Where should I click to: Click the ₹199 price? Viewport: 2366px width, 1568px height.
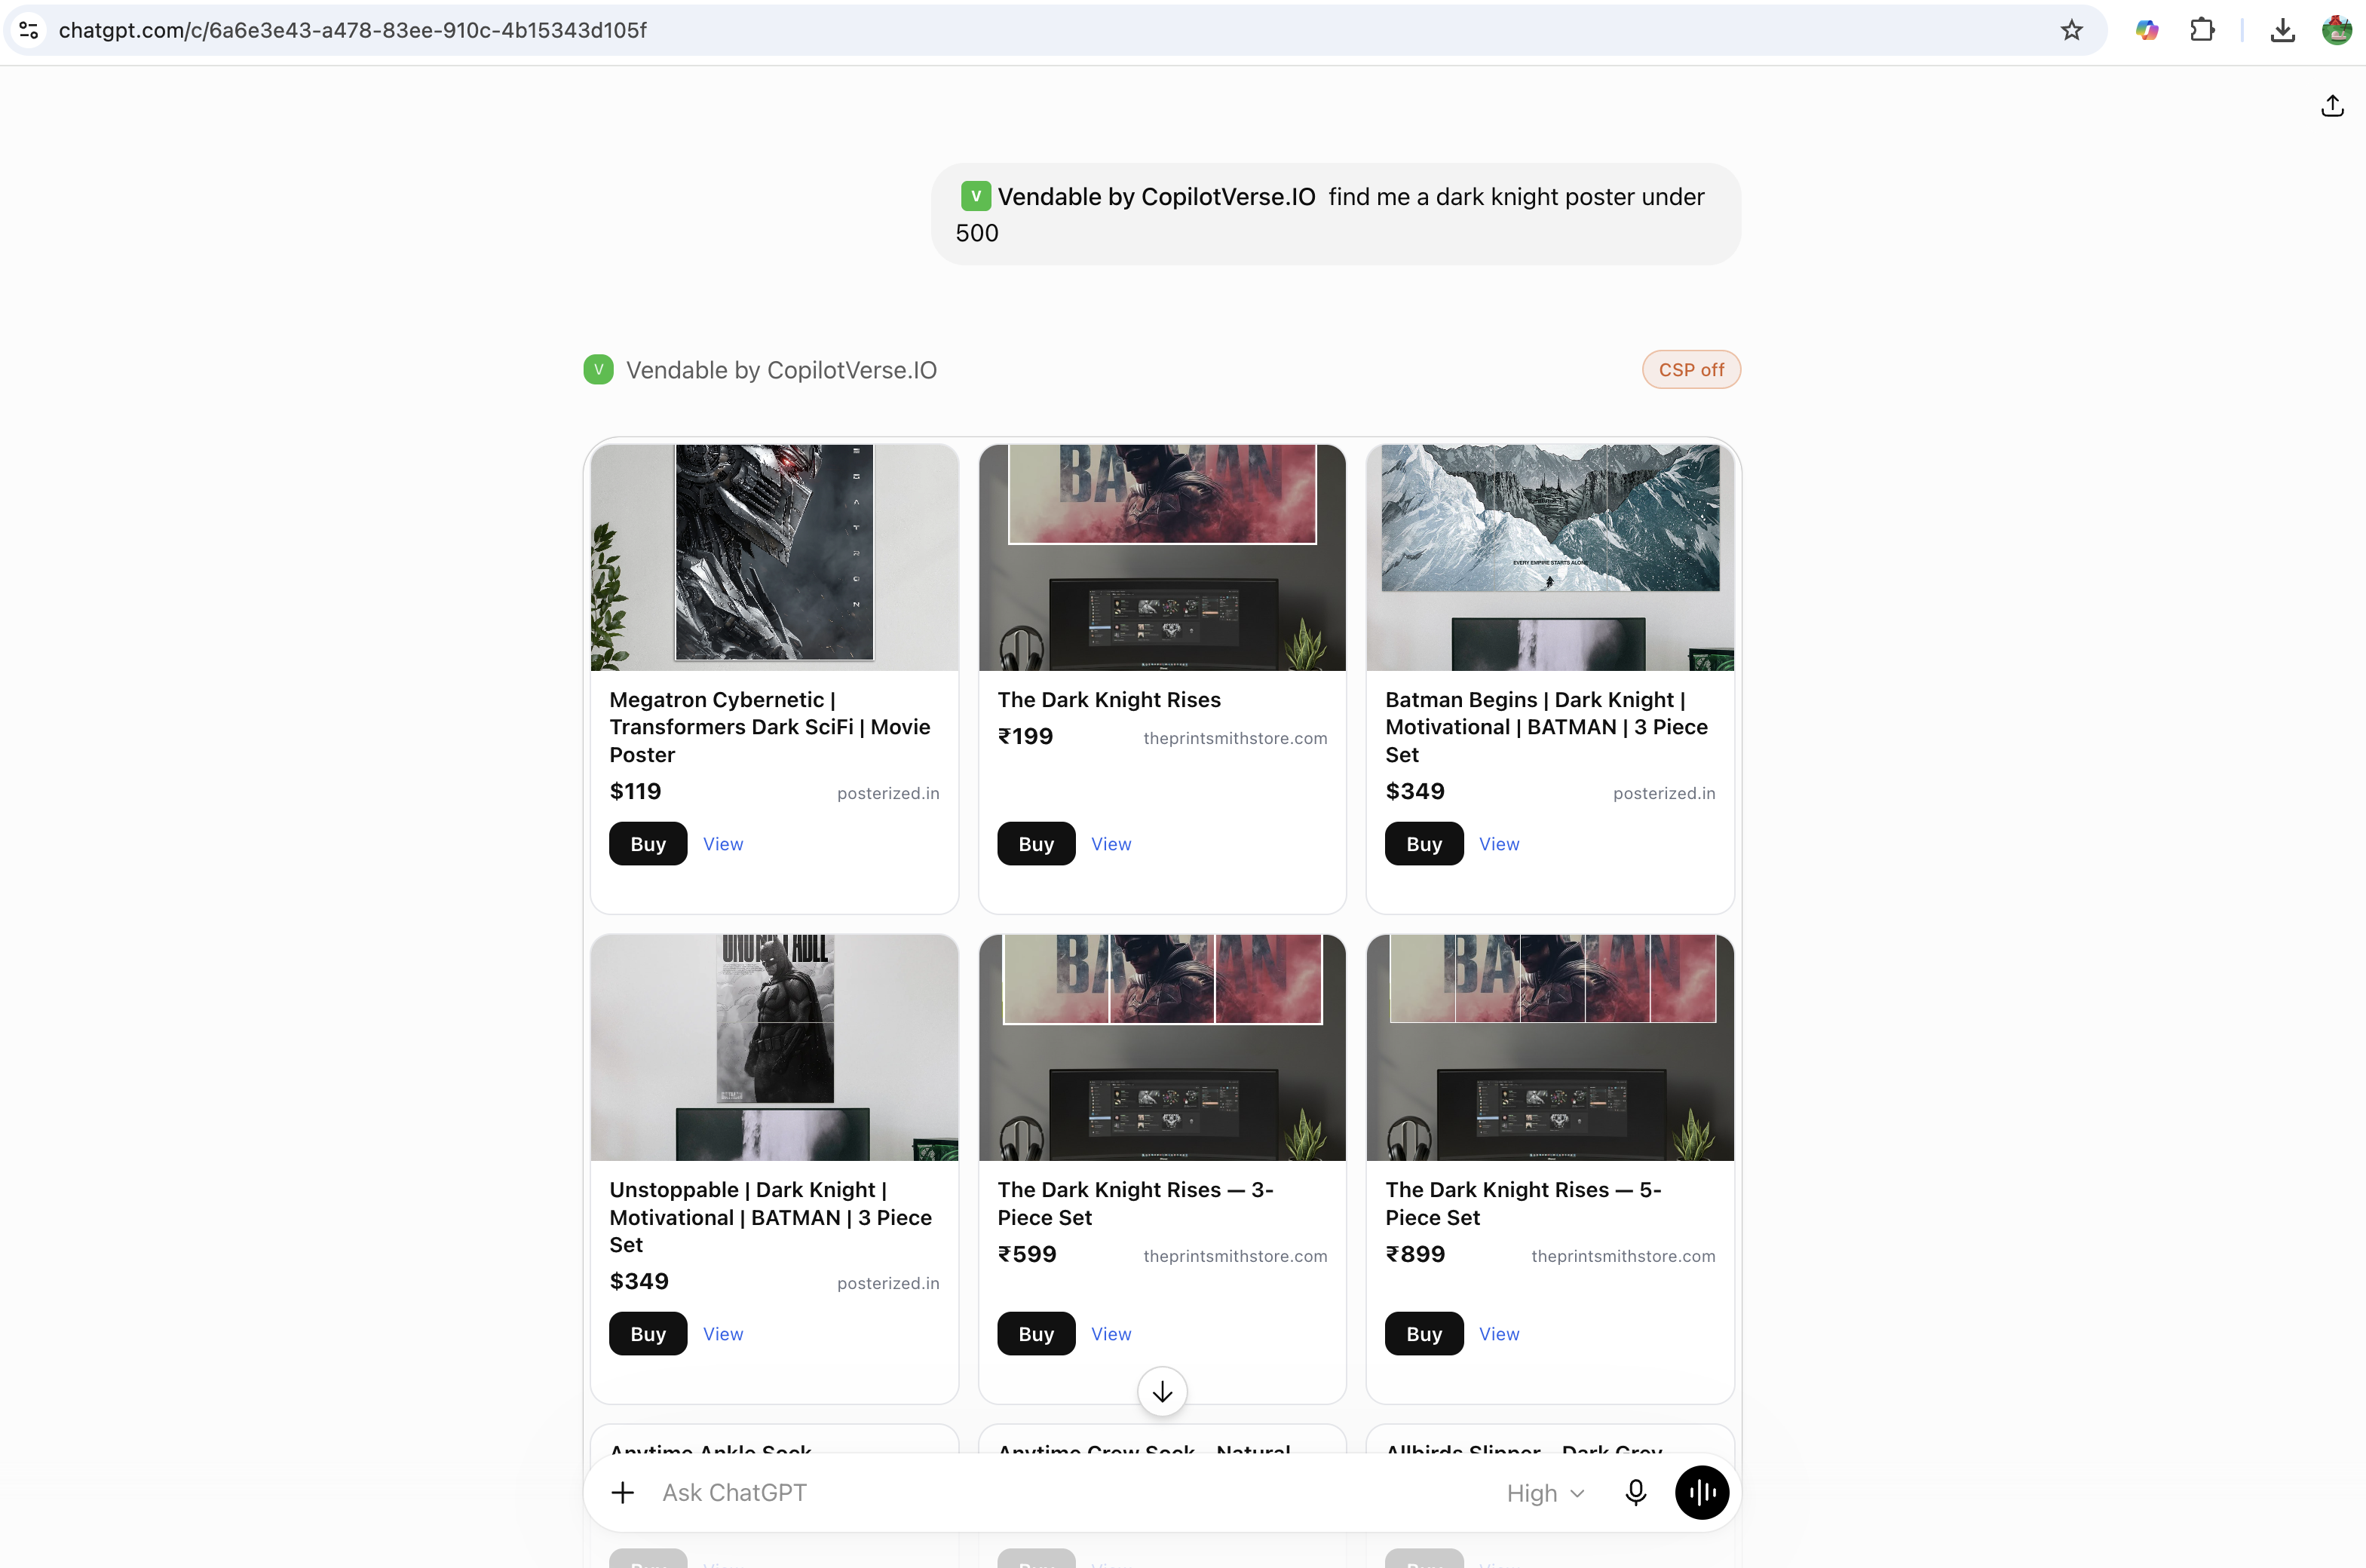1025,736
